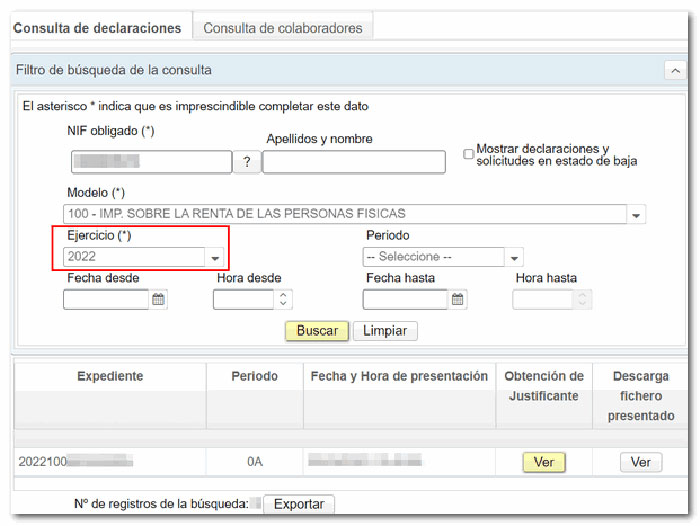
Task: Click the NIF obligado input field
Action: [x=151, y=162]
